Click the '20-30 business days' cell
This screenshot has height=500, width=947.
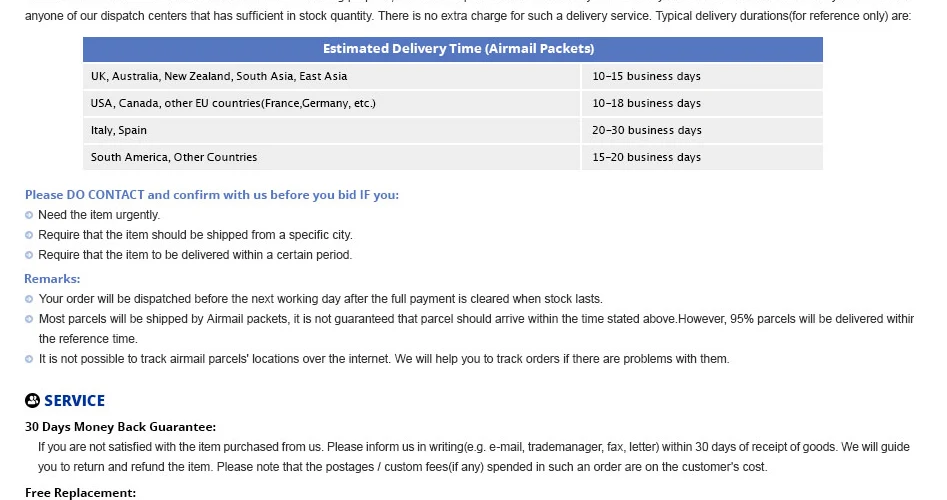702,130
